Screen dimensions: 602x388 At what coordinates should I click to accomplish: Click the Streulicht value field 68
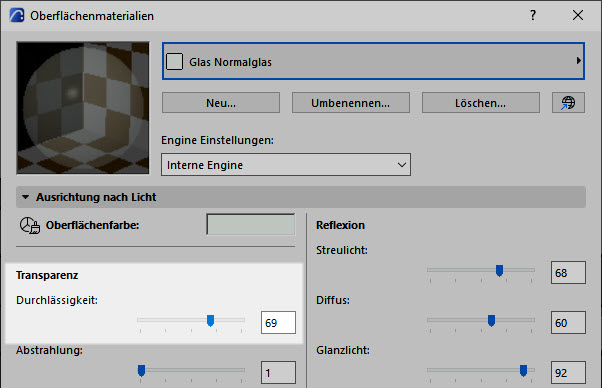coord(568,272)
